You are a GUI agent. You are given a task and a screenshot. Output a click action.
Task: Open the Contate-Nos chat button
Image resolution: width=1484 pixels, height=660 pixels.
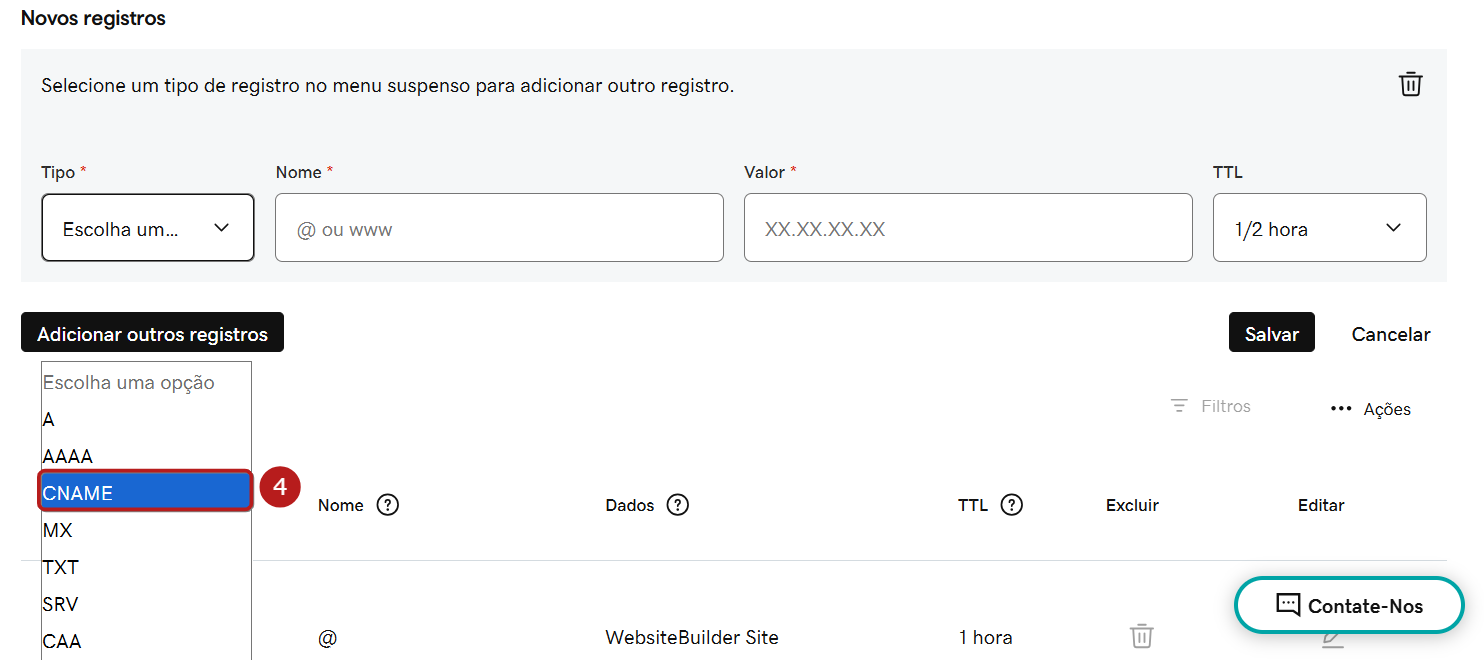pos(1350,605)
